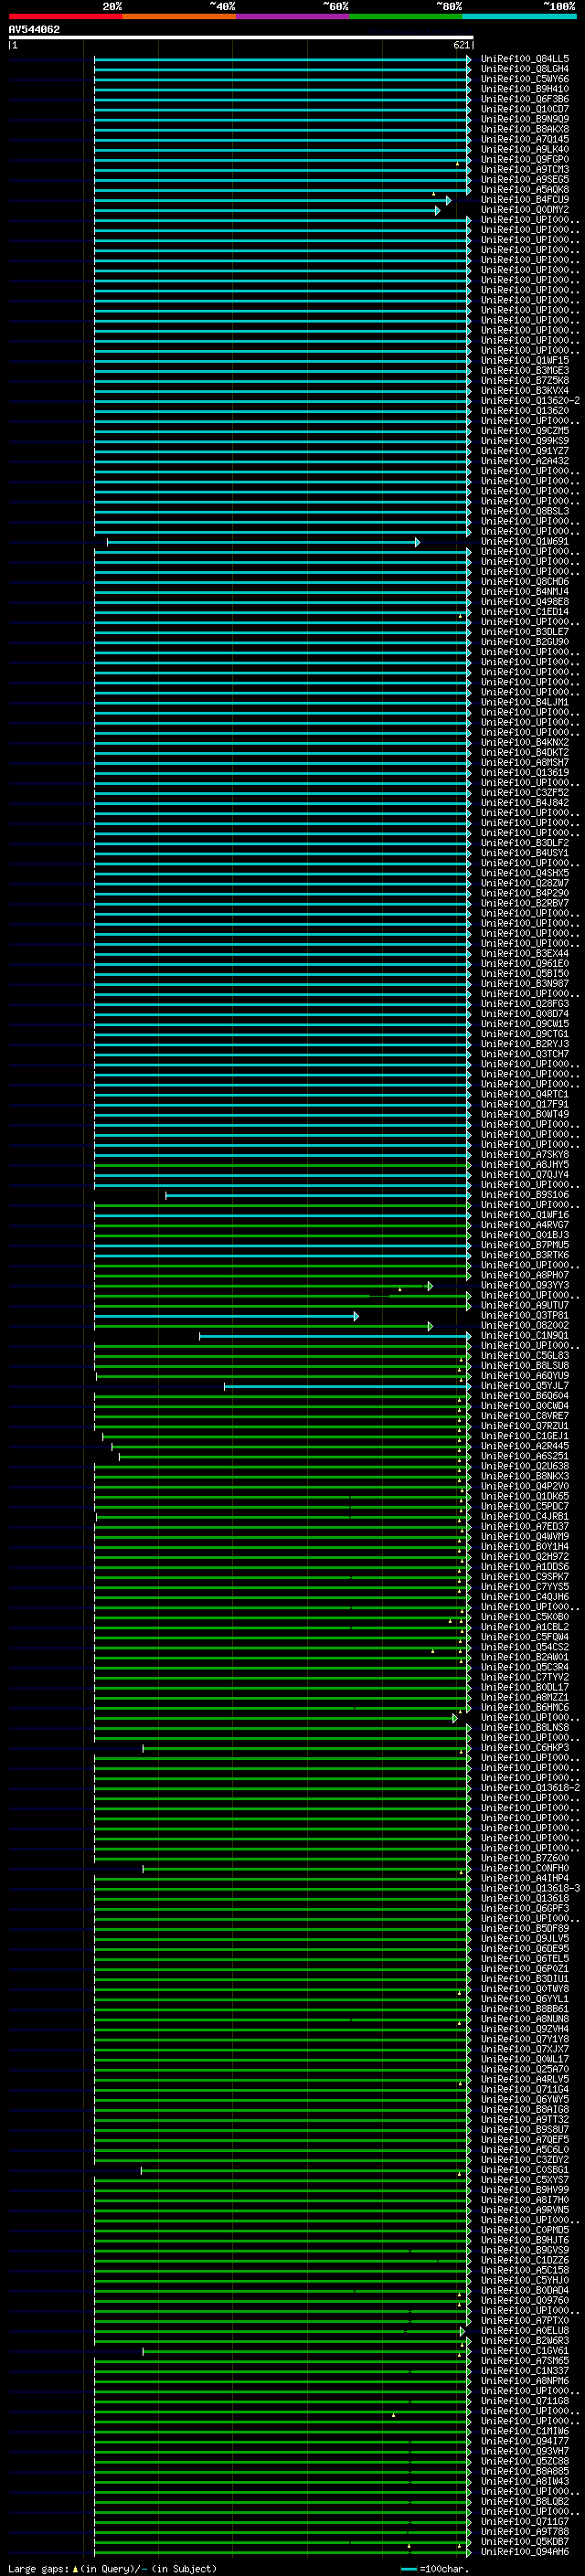Click the white query sequence bar under AV544062

point(241,38)
